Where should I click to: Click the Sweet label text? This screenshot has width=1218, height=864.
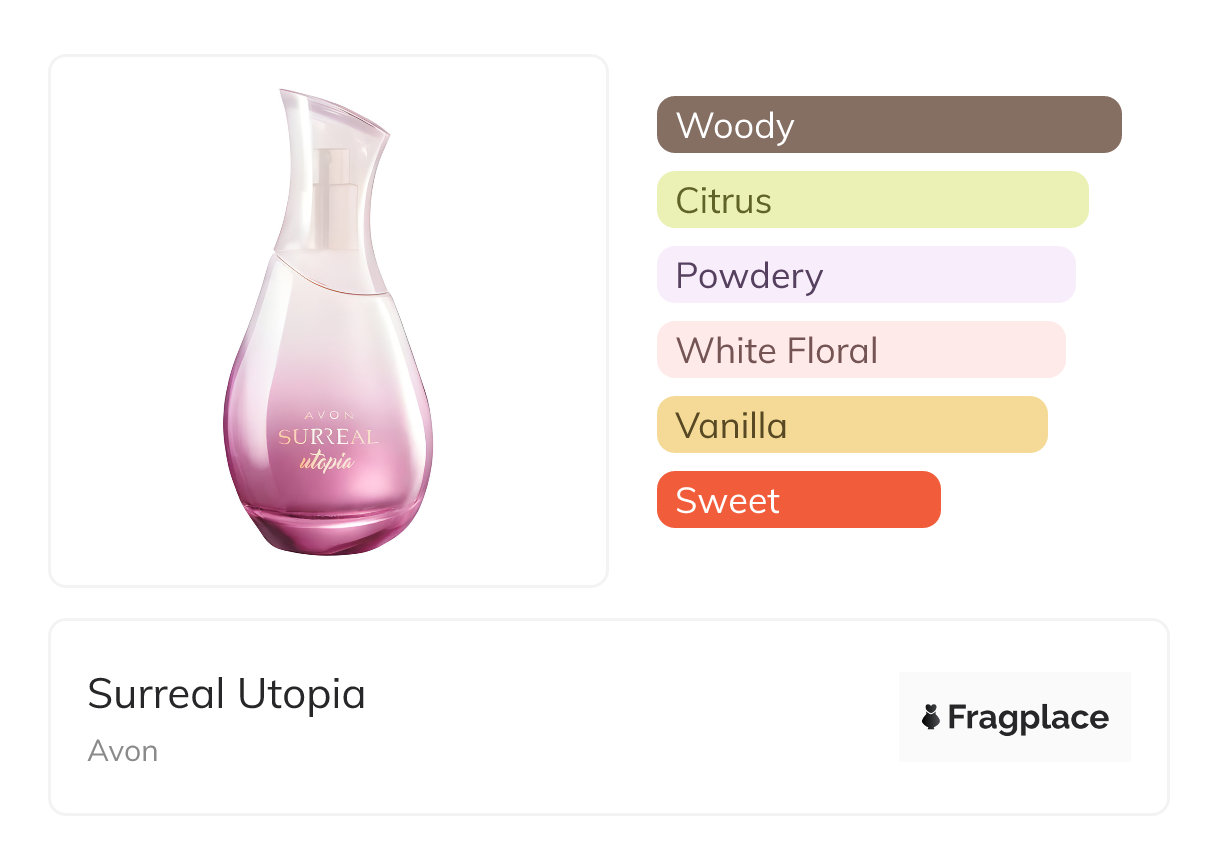click(x=727, y=501)
